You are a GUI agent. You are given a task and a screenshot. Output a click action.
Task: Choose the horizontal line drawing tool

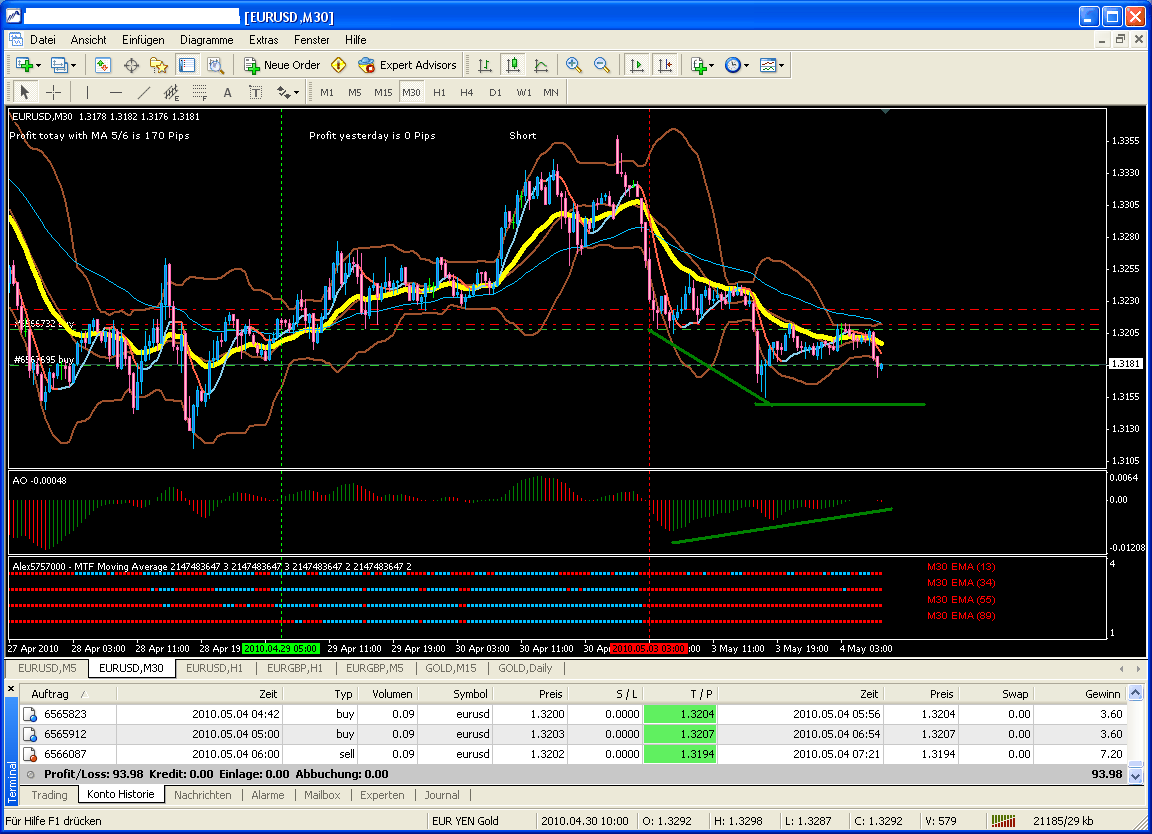115,92
